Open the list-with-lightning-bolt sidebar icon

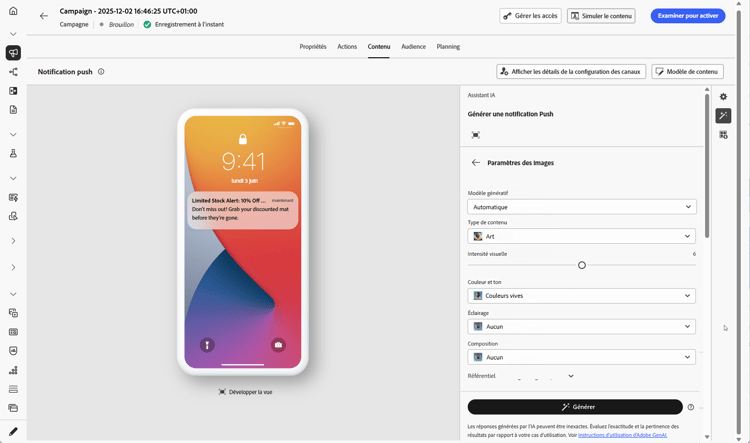(13, 197)
